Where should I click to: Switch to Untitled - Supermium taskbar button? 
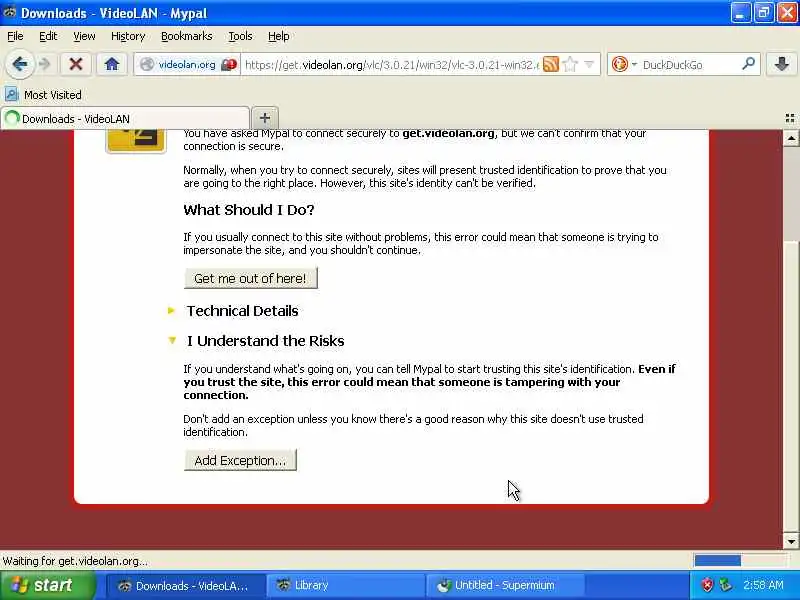505,586
